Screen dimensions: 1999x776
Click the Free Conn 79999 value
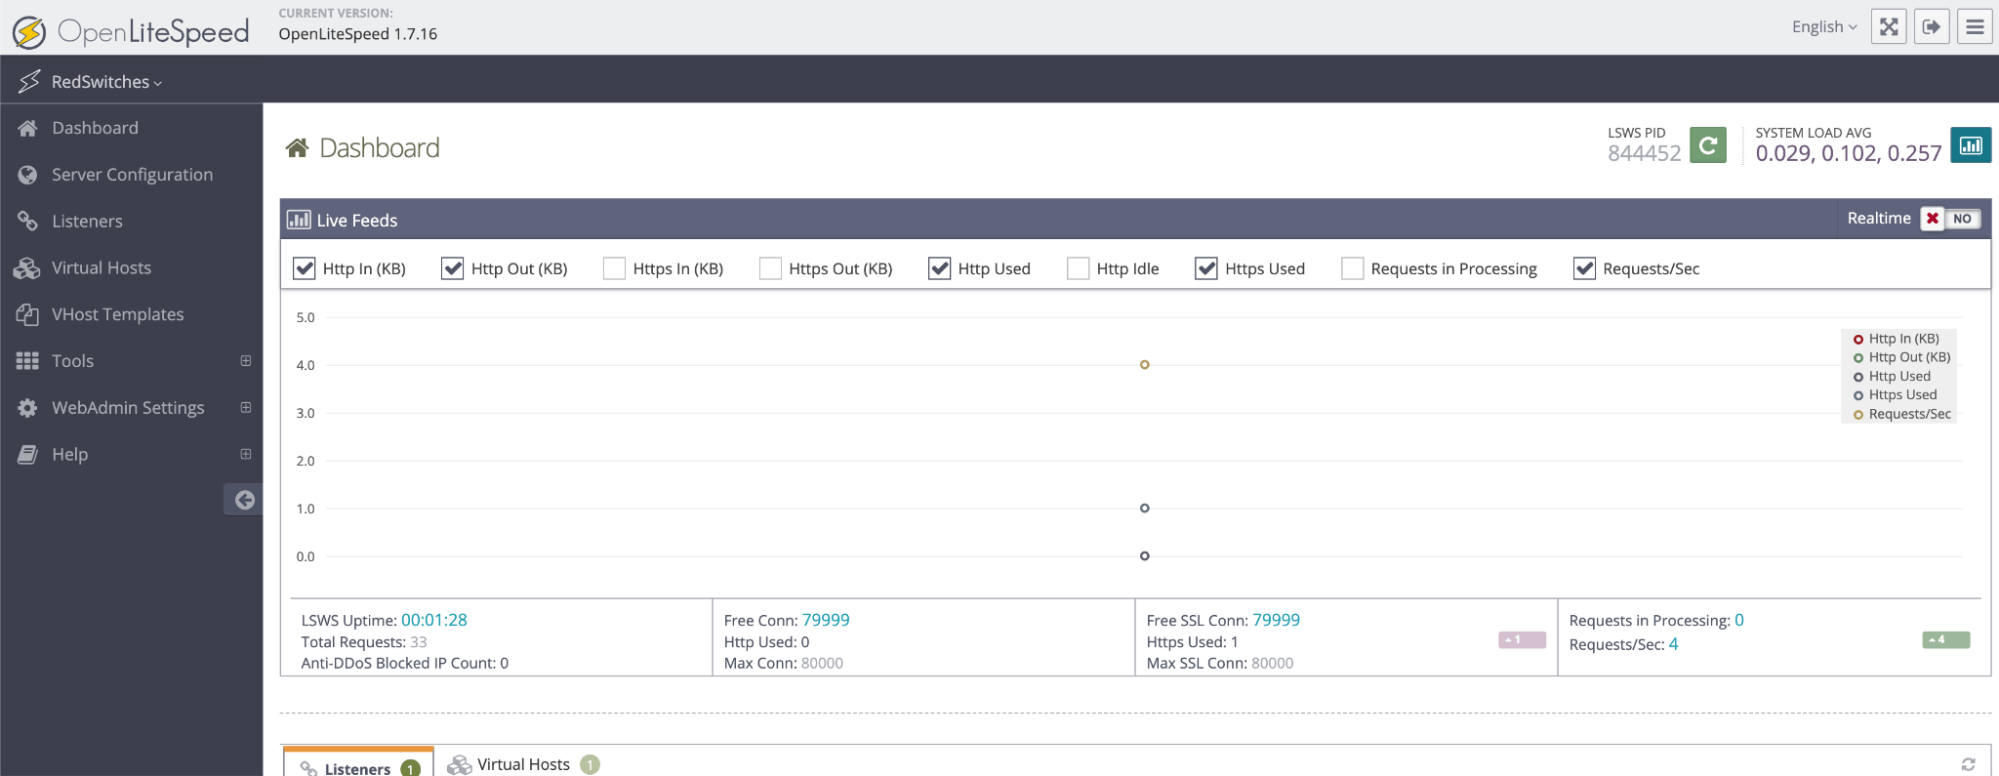(x=825, y=620)
